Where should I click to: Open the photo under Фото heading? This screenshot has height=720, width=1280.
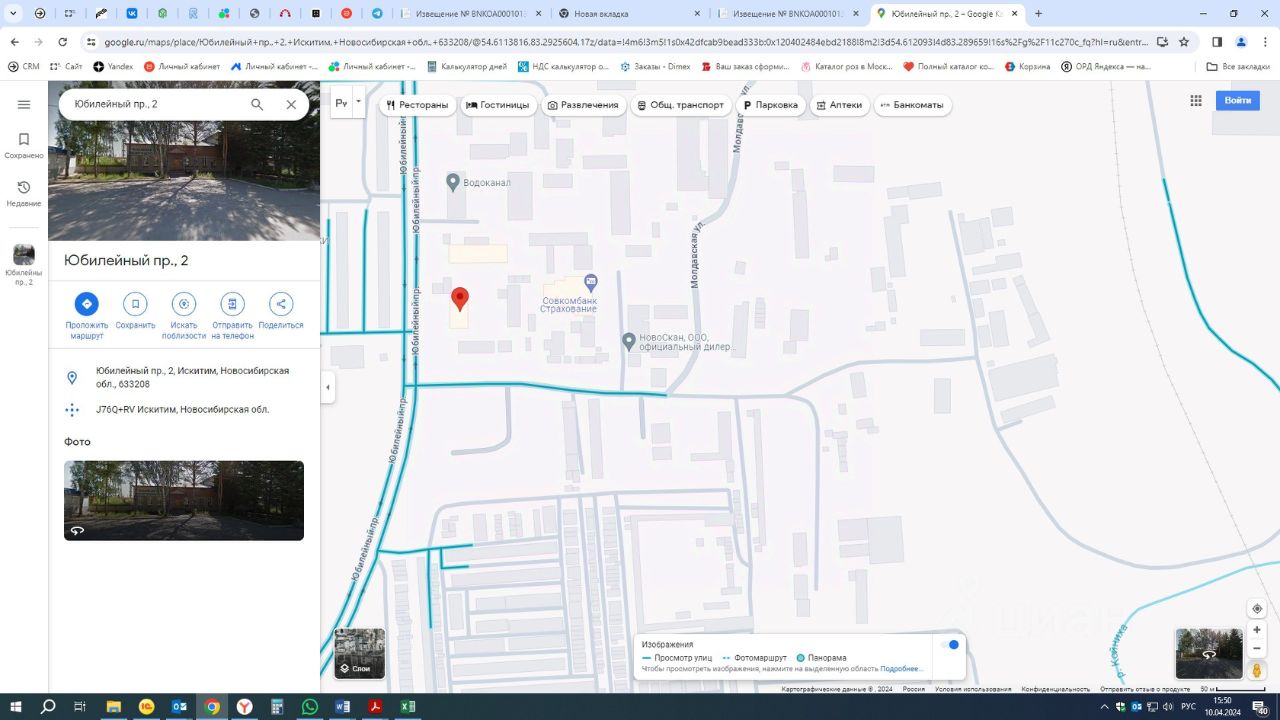click(x=184, y=500)
